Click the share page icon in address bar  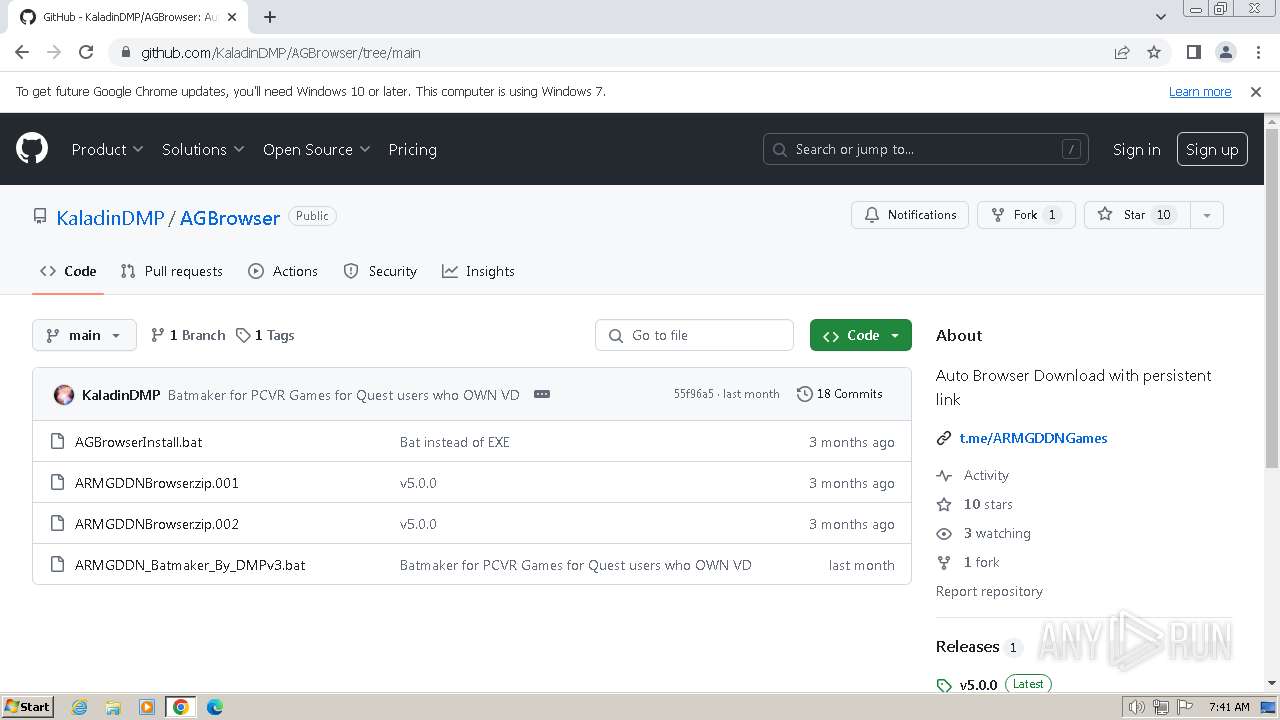[1122, 52]
